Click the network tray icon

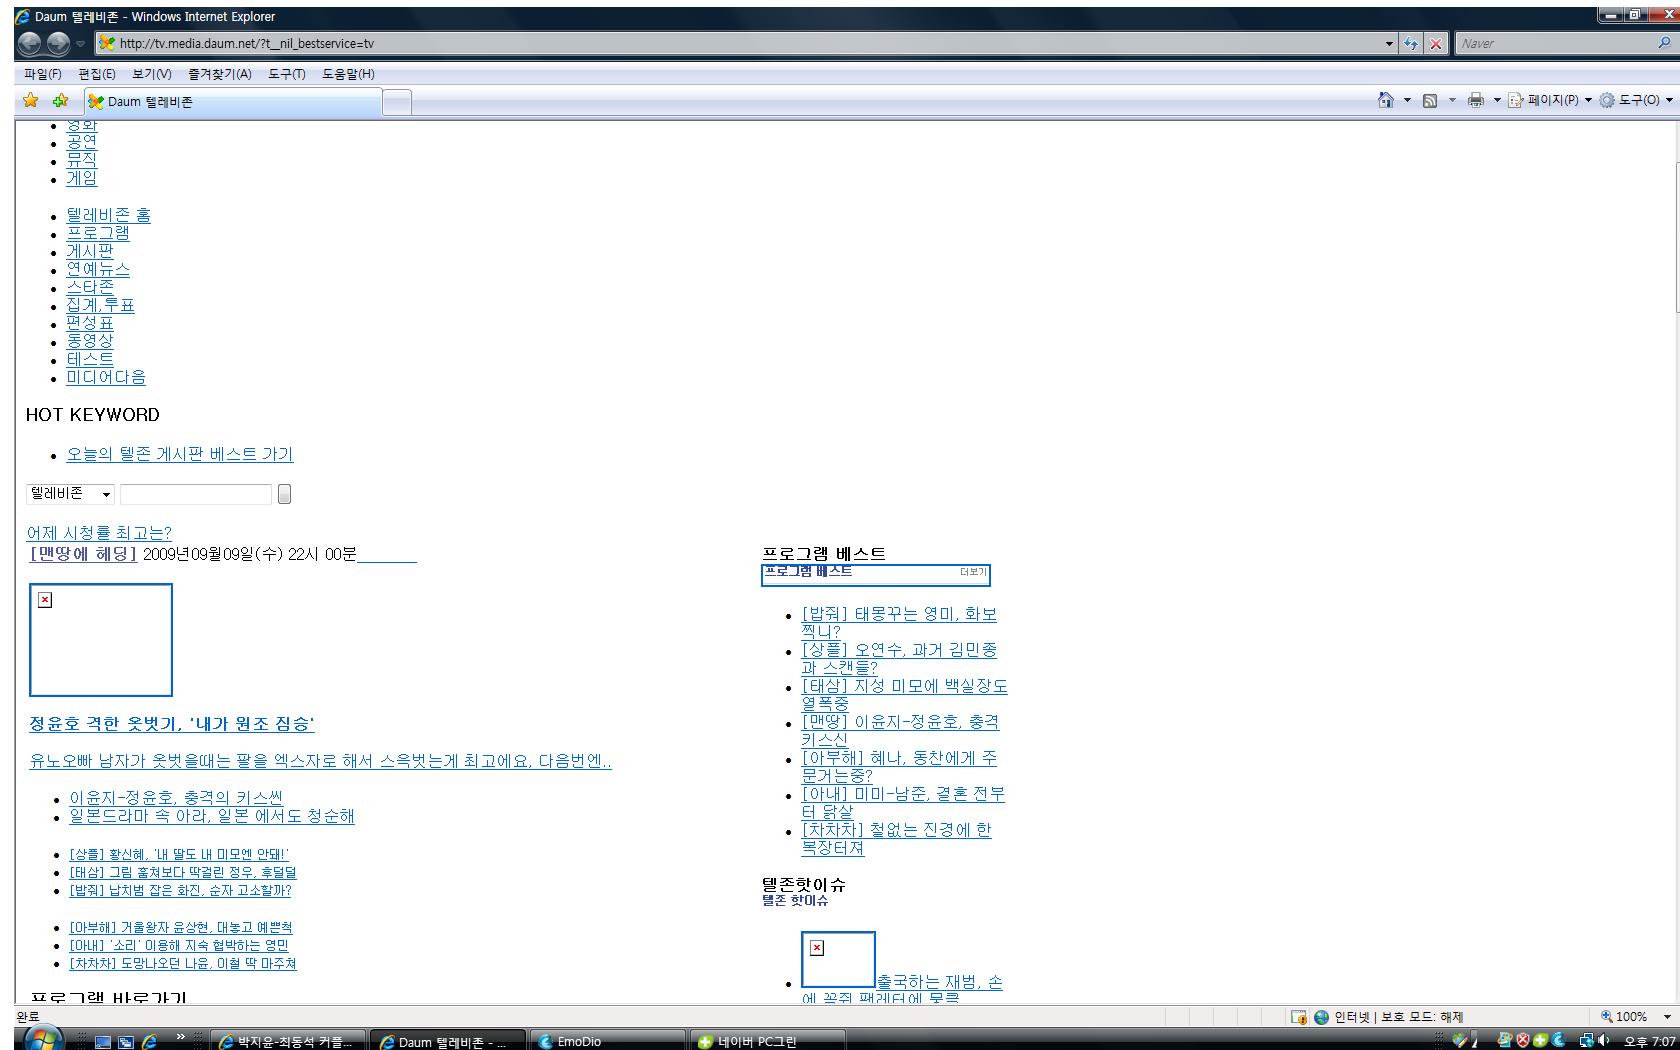click(1586, 1041)
